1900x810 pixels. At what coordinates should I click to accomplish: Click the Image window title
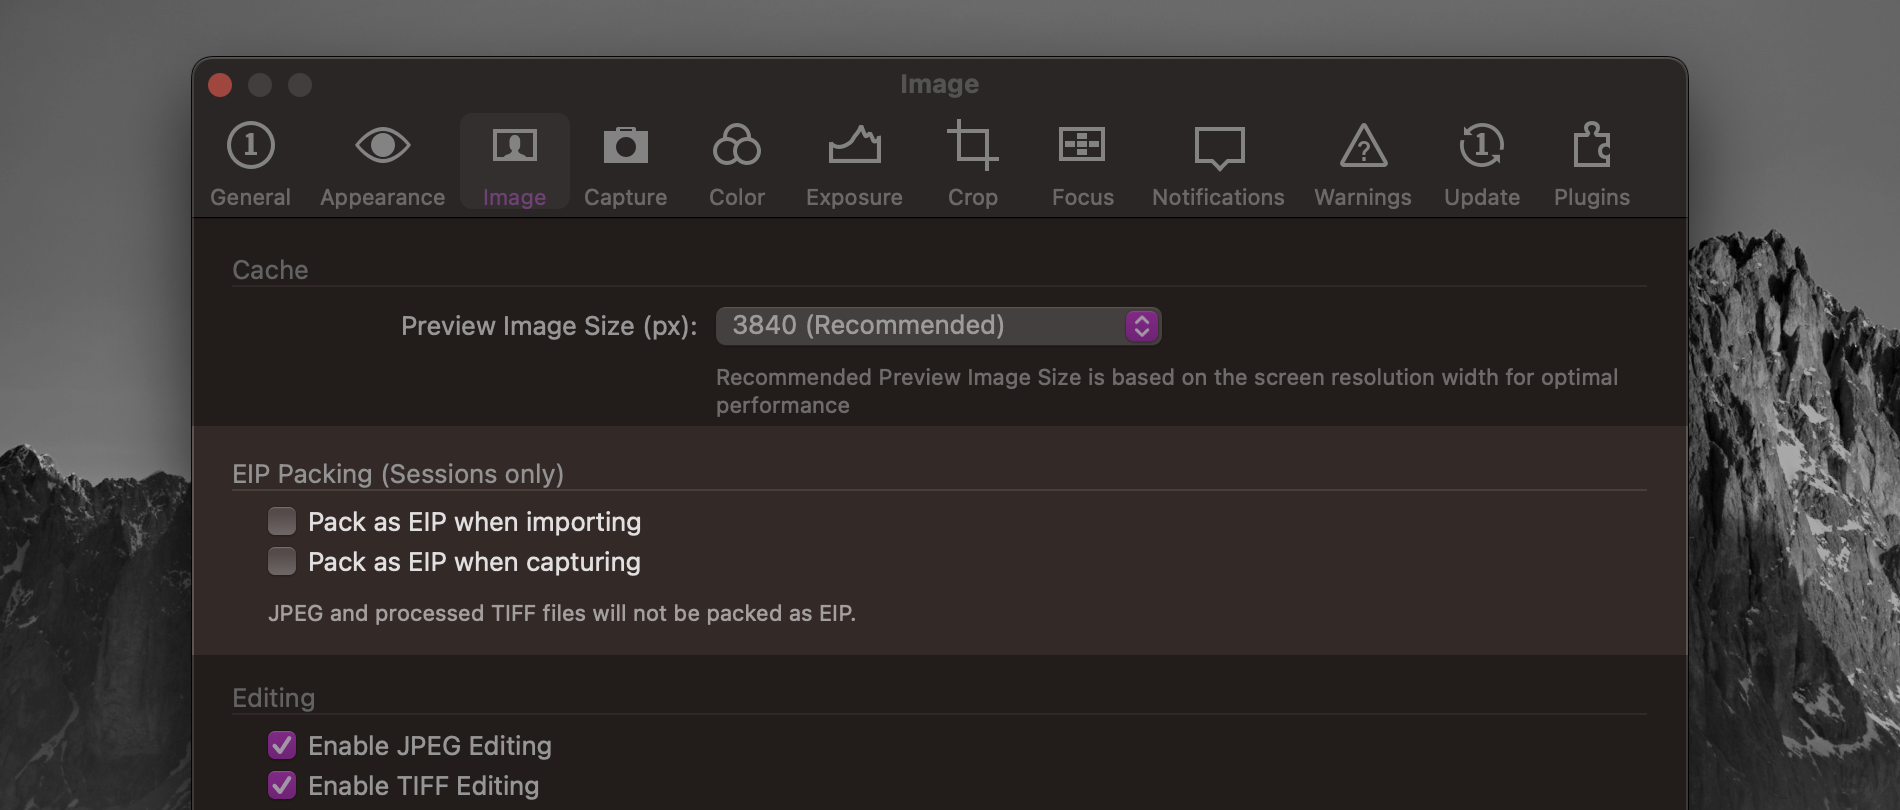pos(939,84)
